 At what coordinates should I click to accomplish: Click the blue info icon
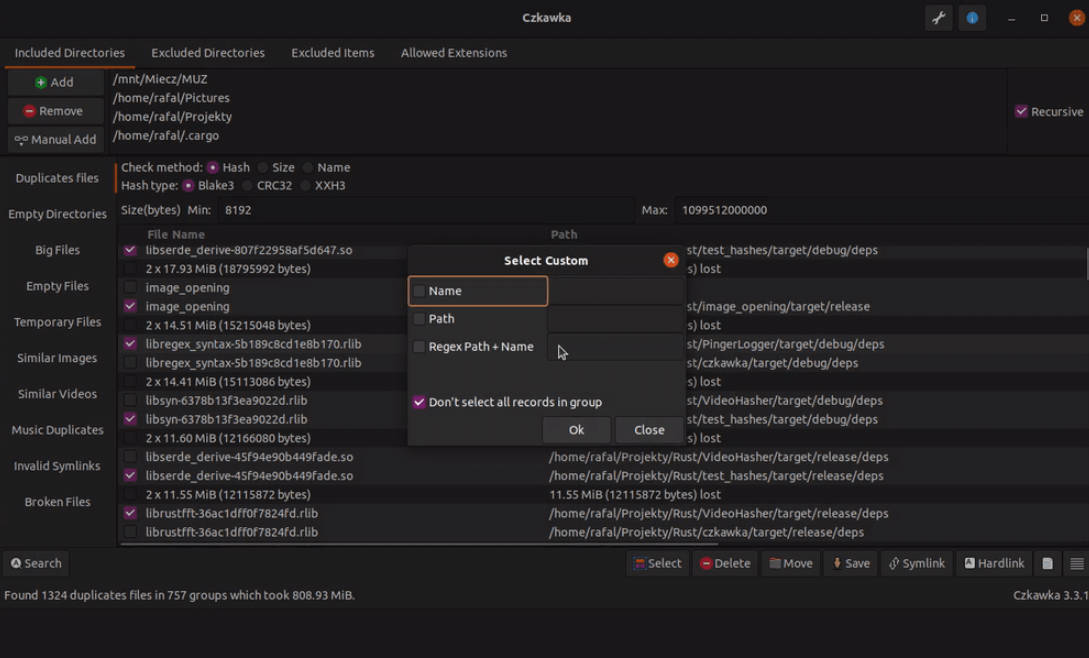click(x=972, y=18)
